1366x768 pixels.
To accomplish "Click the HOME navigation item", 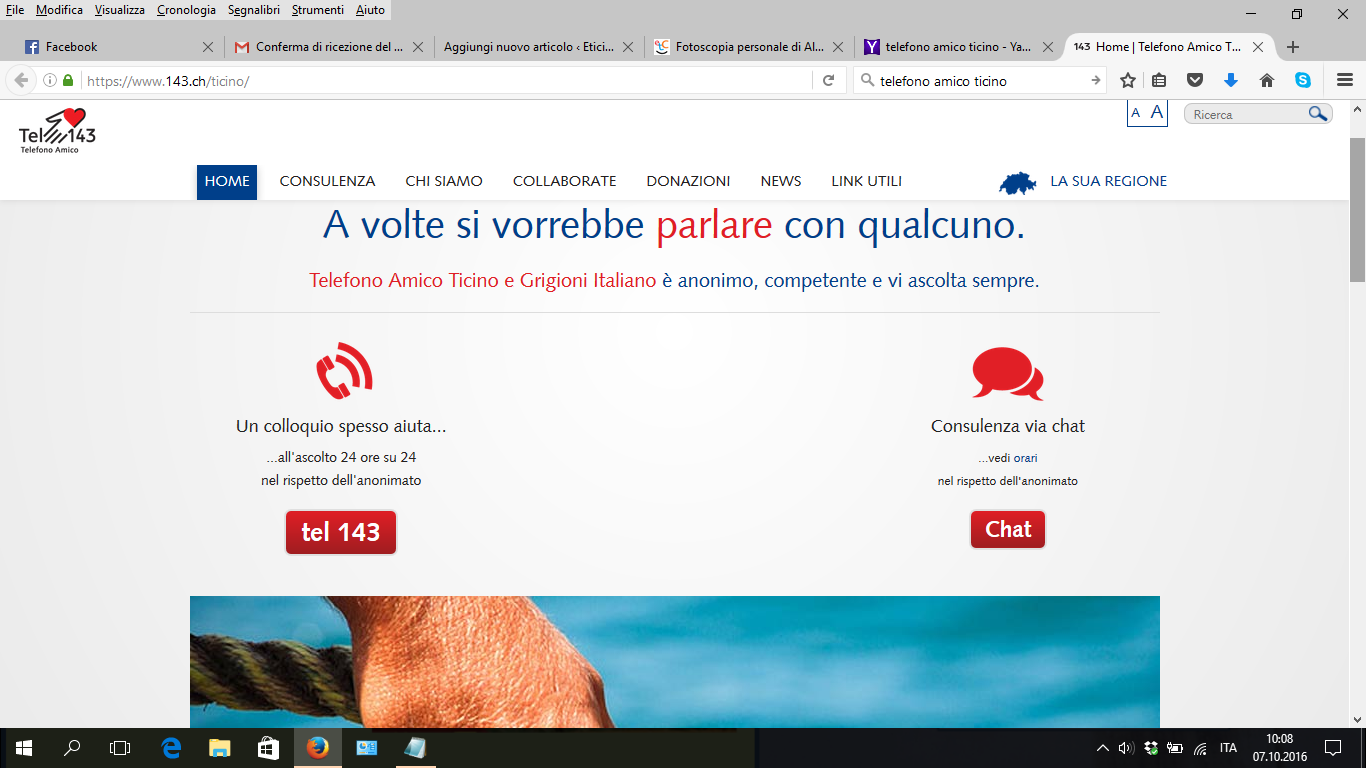I will [x=227, y=182].
